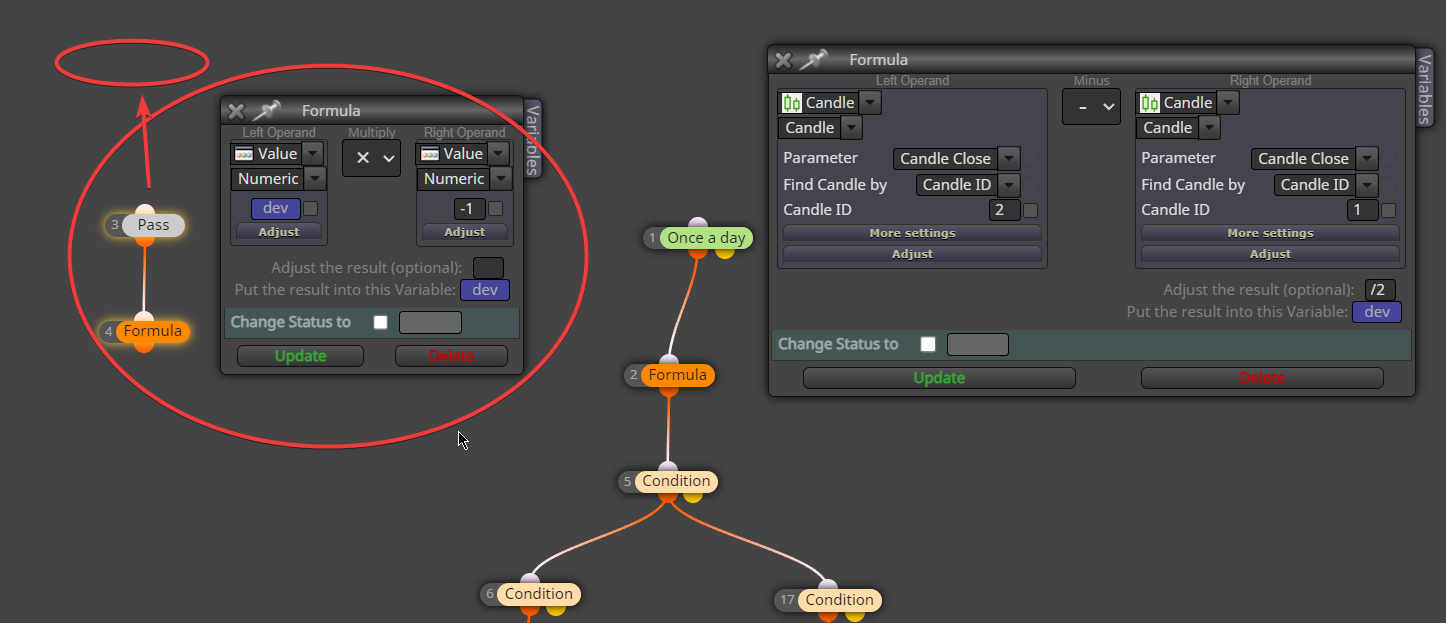
Task: Click the Candle ID field containing 2
Action: pos(1005,210)
